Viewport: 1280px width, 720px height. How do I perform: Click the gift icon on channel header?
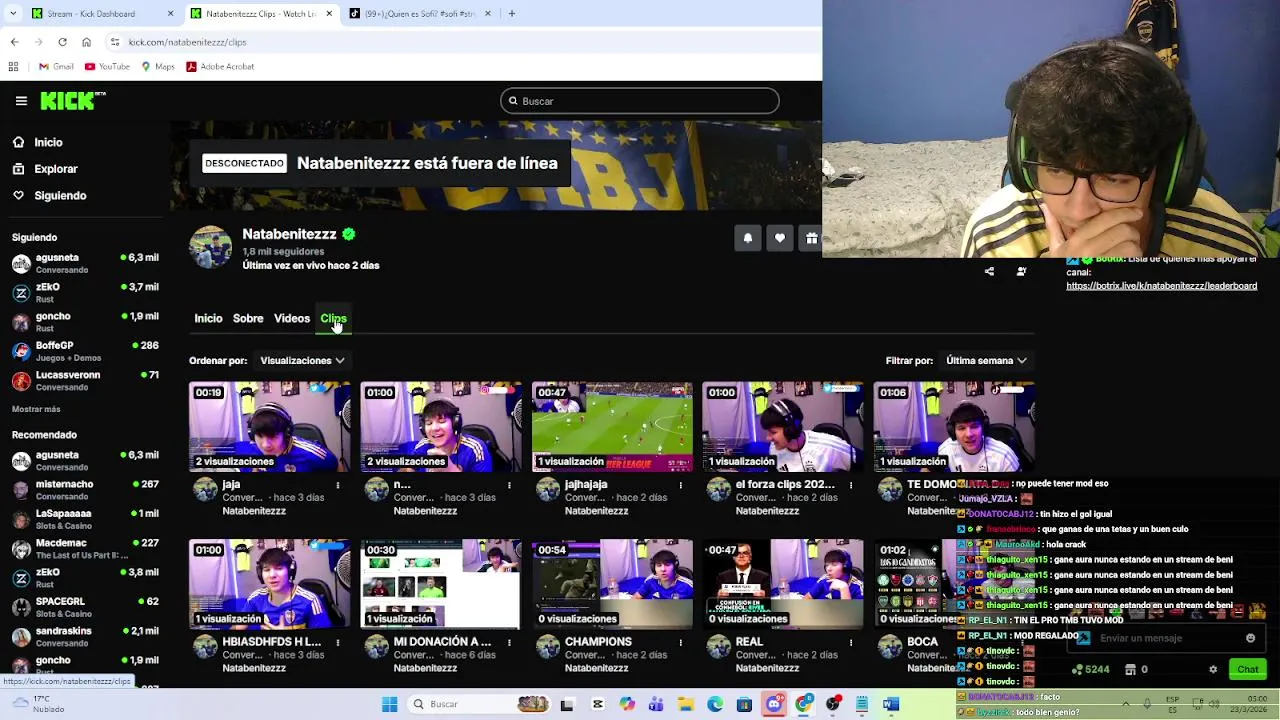(x=811, y=238)
